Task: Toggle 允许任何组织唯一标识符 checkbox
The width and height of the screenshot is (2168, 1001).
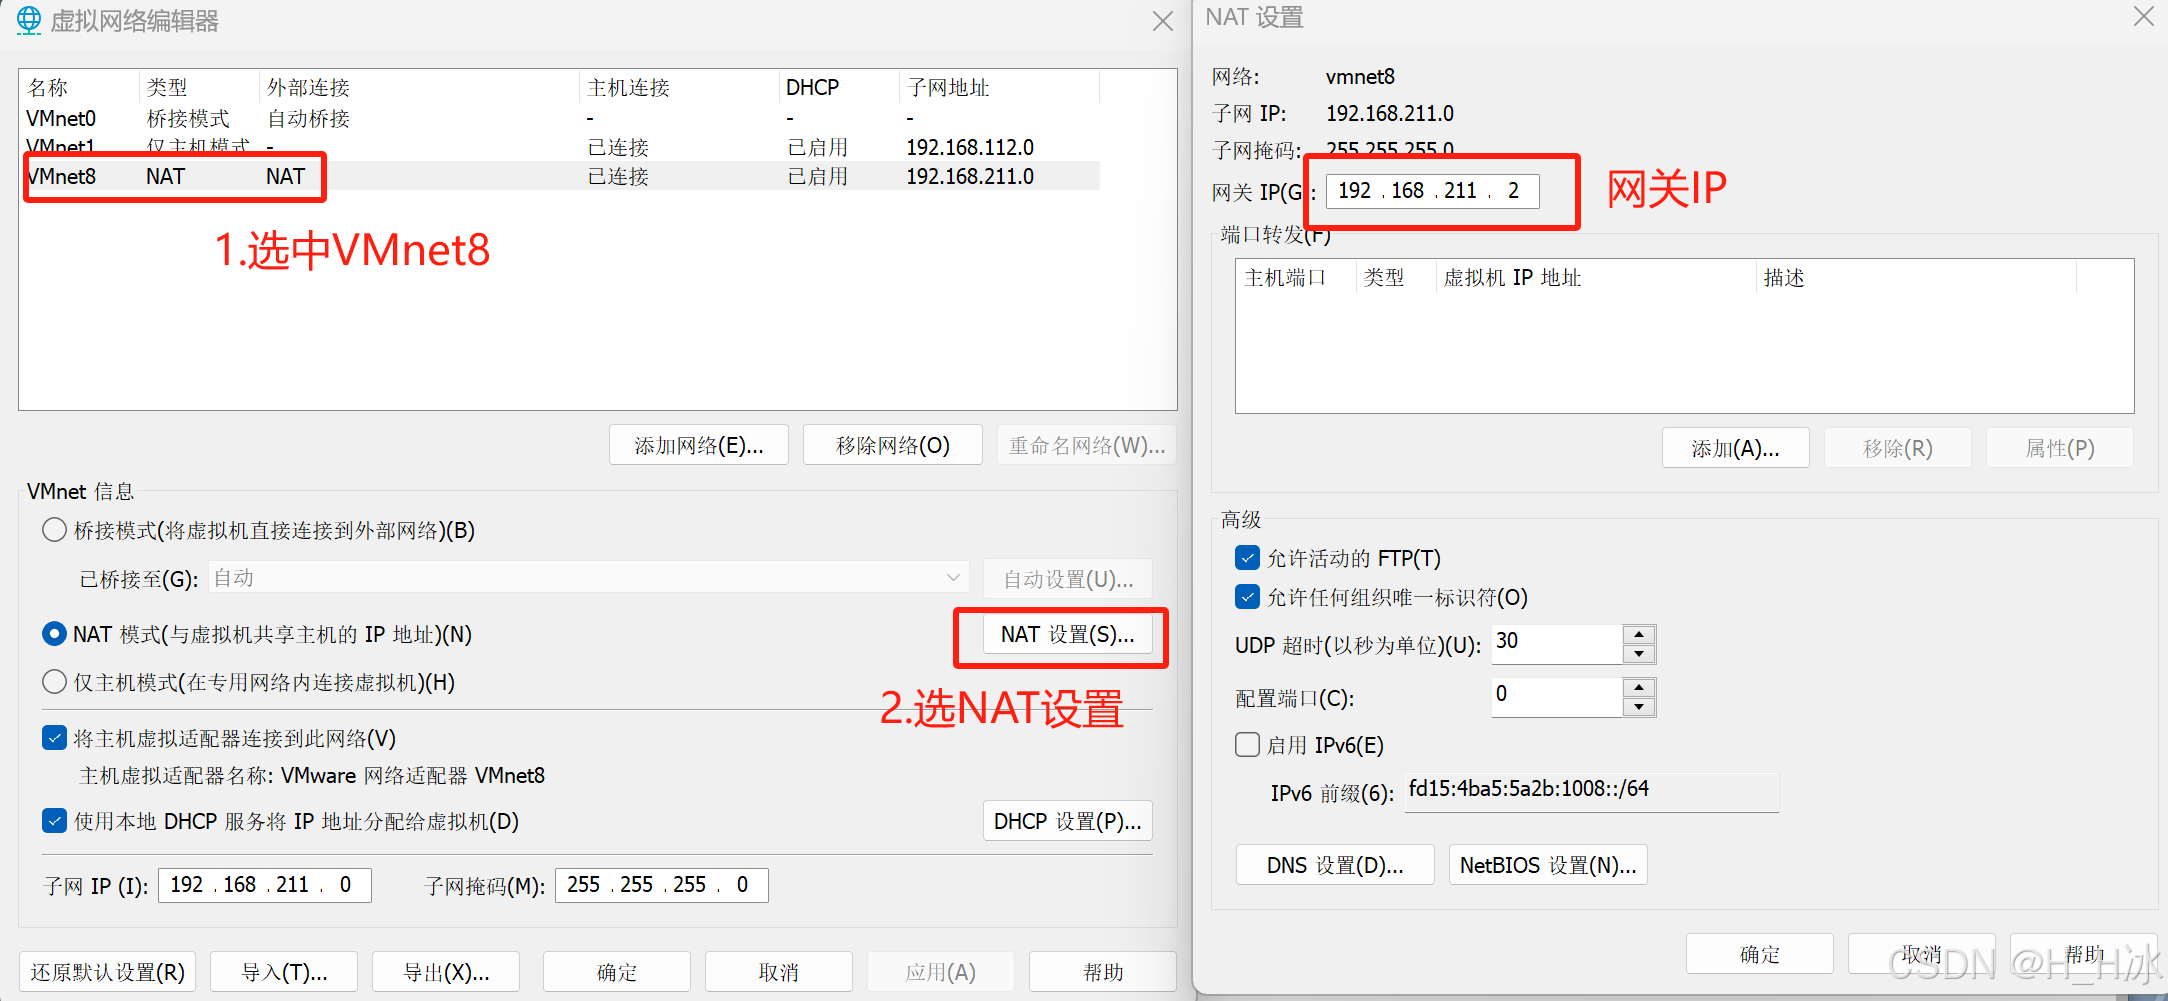Action: pos(1247,596)
